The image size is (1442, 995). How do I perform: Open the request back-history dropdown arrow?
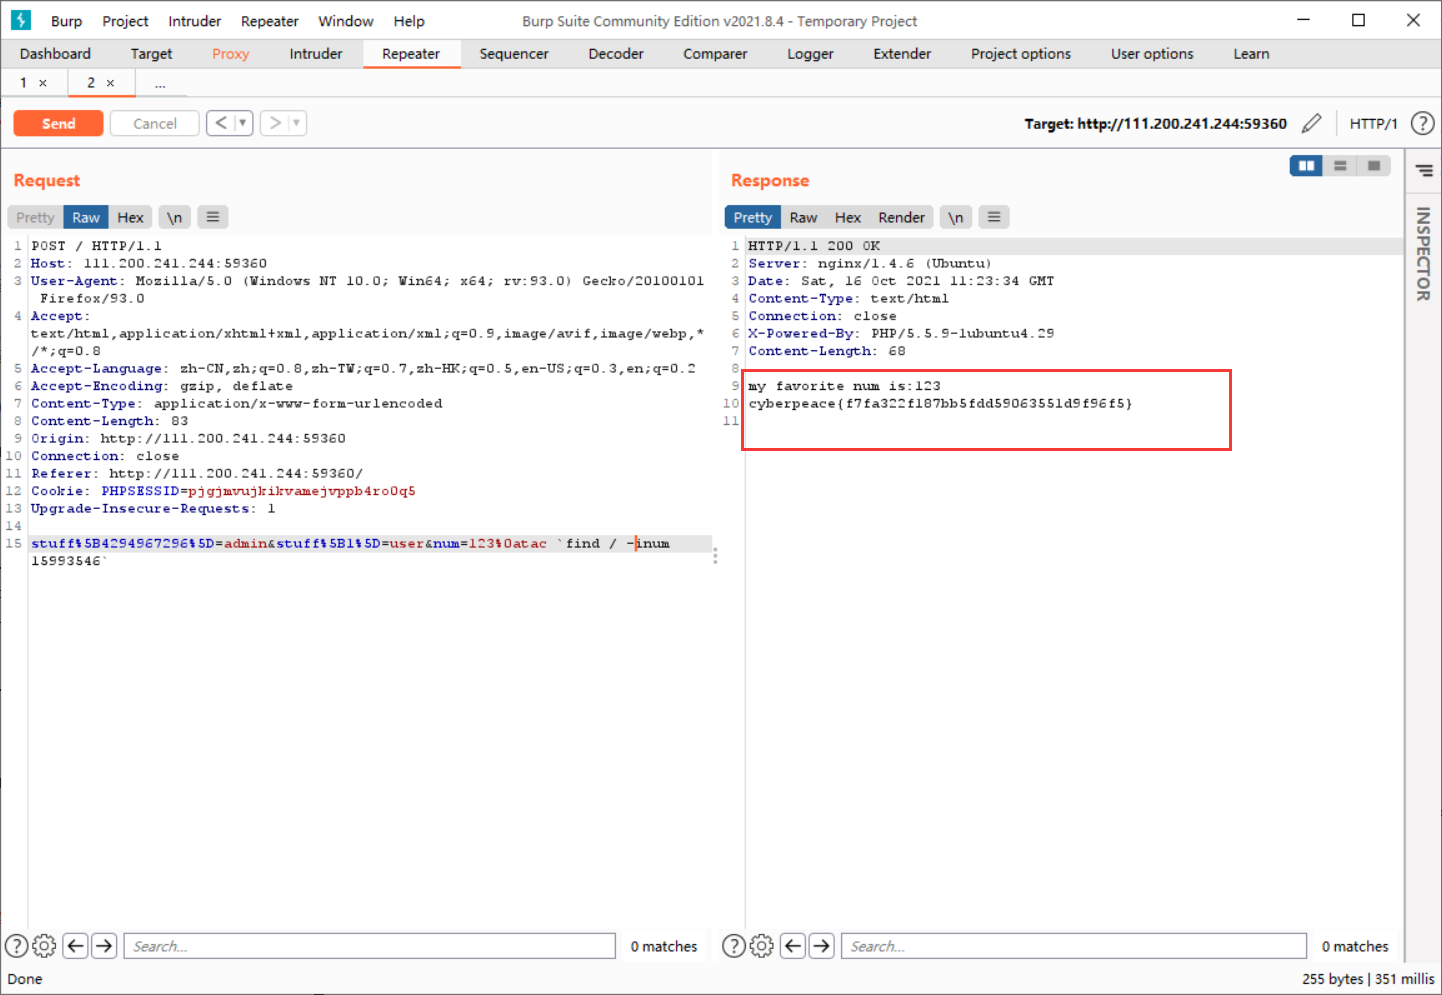[x=243, y=123]
